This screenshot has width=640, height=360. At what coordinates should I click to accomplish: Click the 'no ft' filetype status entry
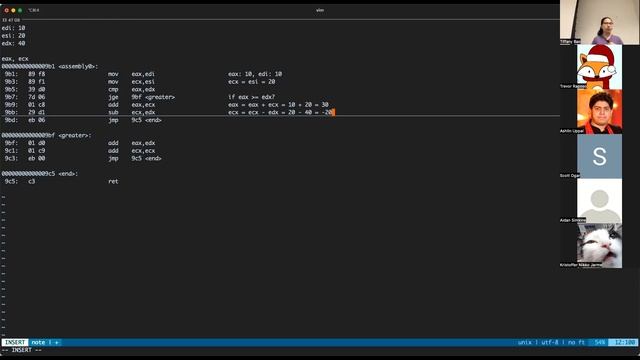[576, 342]
